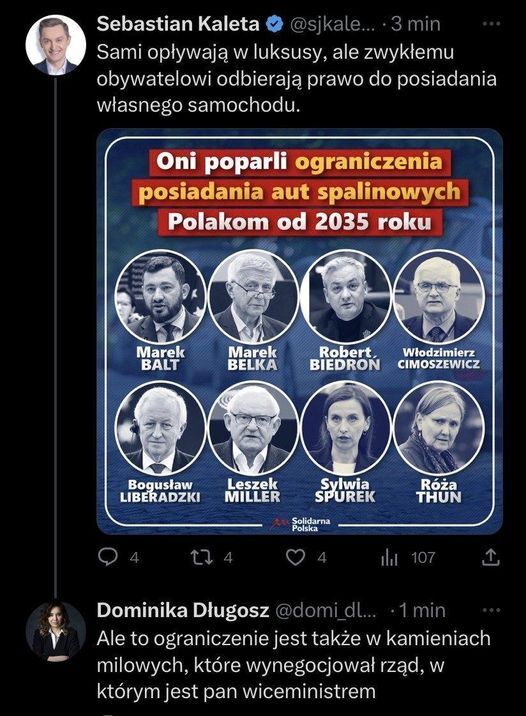Viewport: 526px width, 716px height.
Task: Open the 3 min timestamp on Kaleta's tweet
Action: (x=416, y=24)
